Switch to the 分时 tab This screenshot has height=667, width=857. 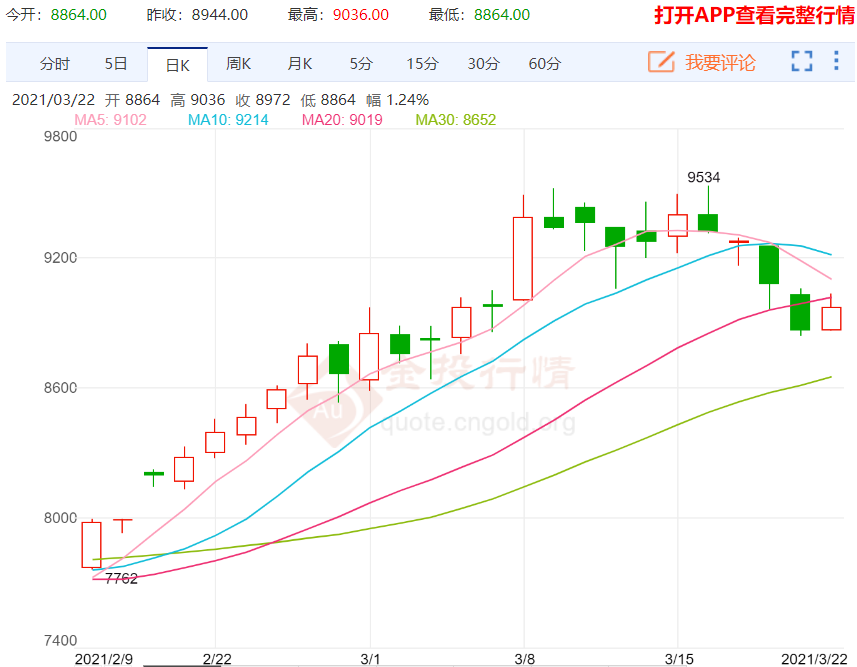click(55, 64)
